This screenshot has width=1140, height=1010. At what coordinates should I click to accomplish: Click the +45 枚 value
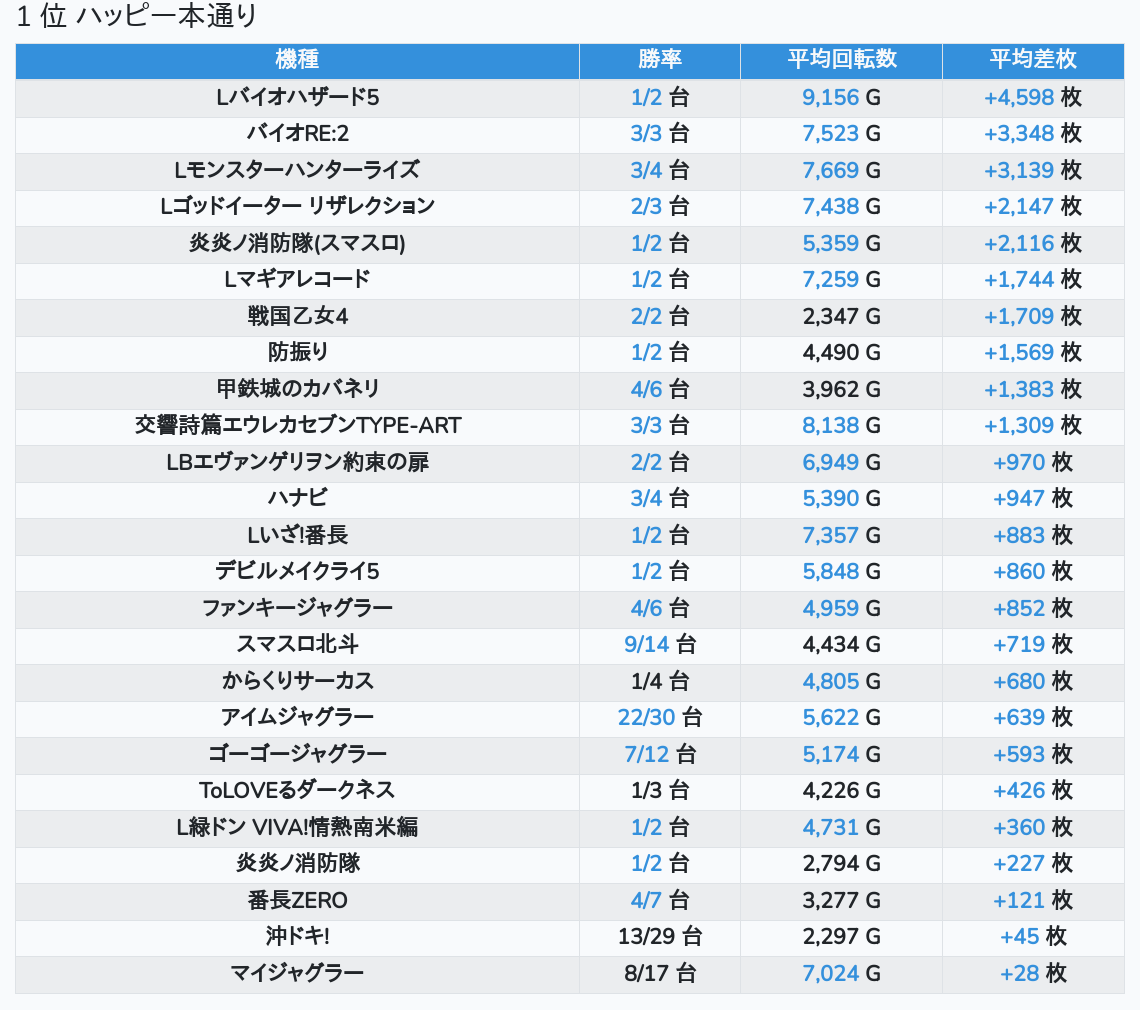(x=1032, y=937)
